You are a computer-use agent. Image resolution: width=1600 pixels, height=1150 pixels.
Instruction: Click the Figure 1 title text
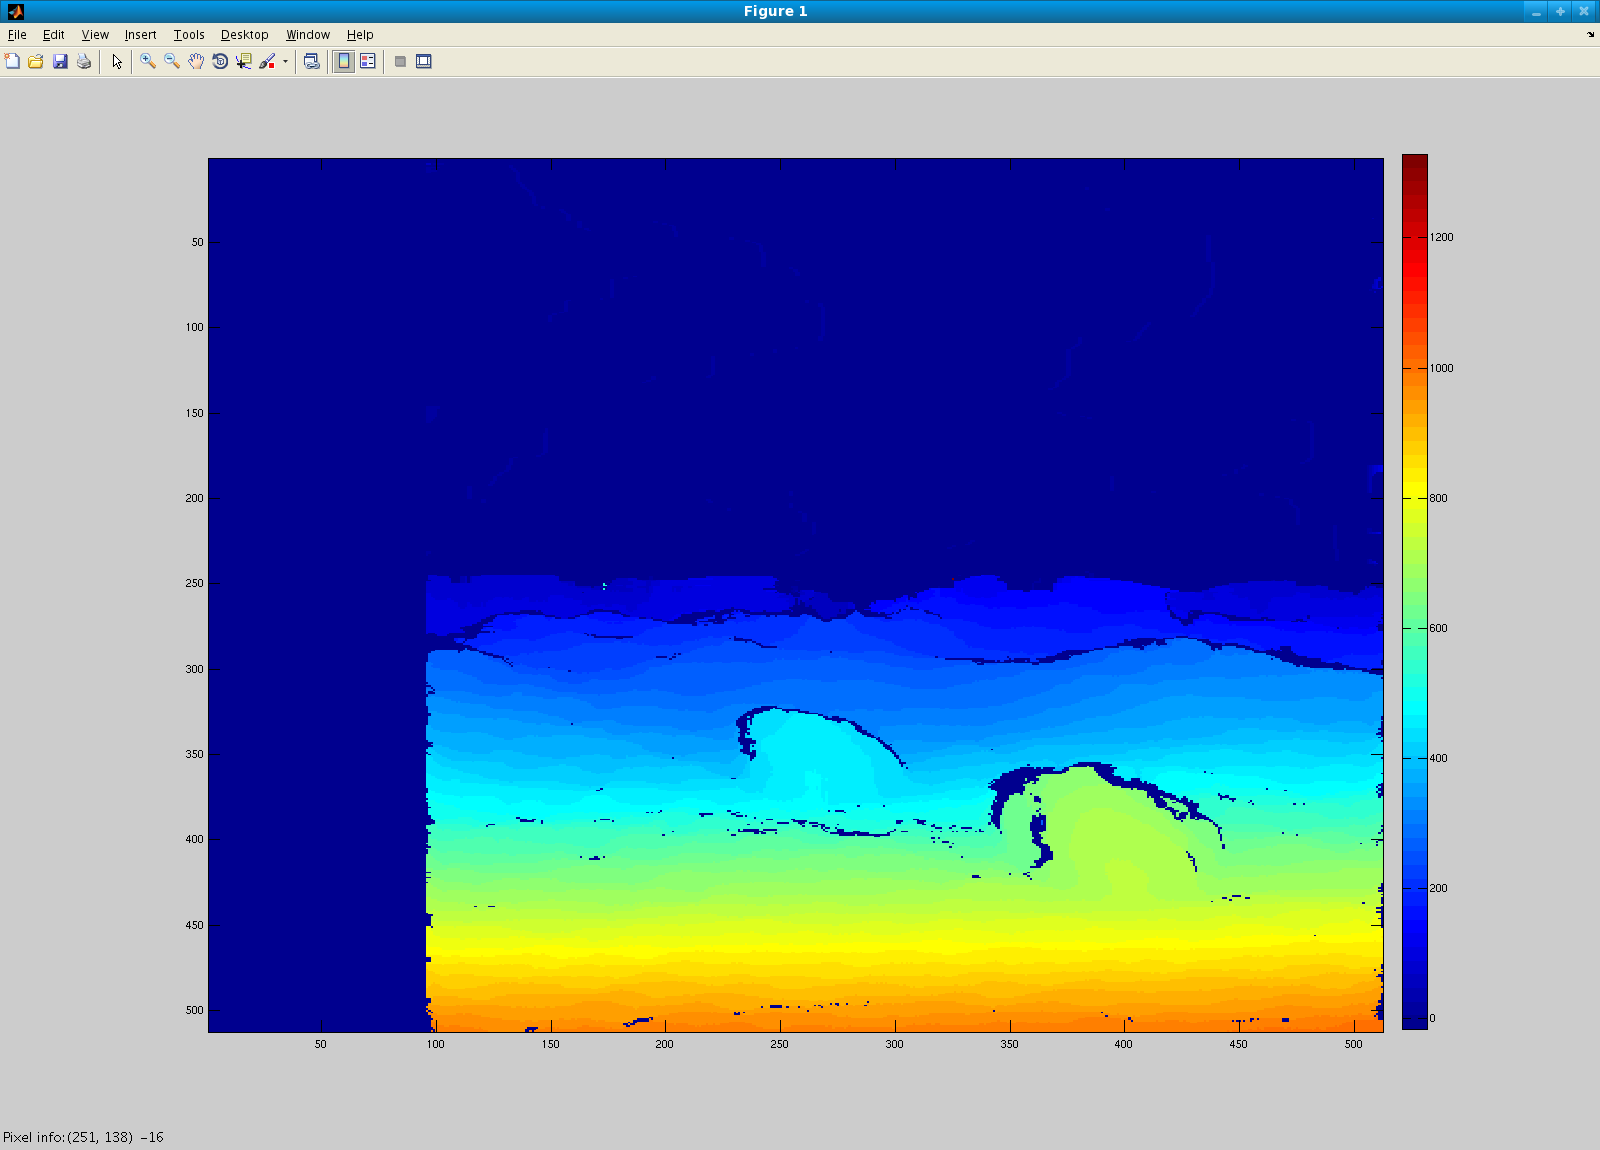tap(775, 11)
